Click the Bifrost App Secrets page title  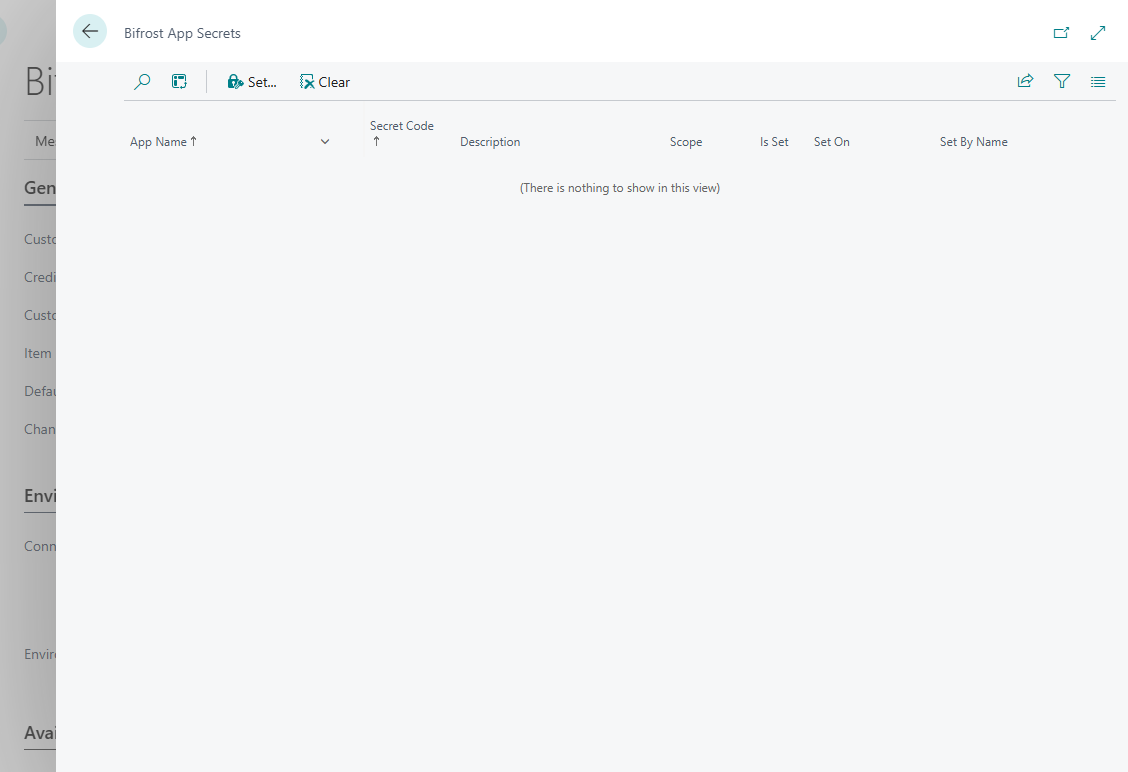[x=182, y=33]
